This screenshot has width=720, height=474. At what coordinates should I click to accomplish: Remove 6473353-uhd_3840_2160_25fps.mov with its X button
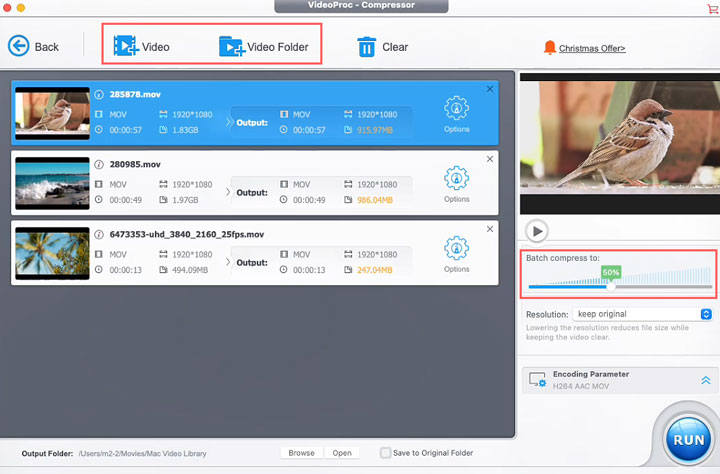coord(490,229)
